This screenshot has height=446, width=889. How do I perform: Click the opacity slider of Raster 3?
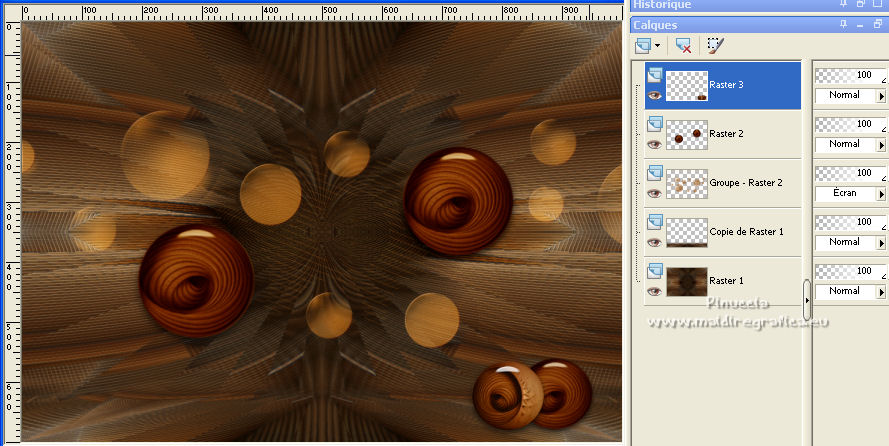click(850, 75)
